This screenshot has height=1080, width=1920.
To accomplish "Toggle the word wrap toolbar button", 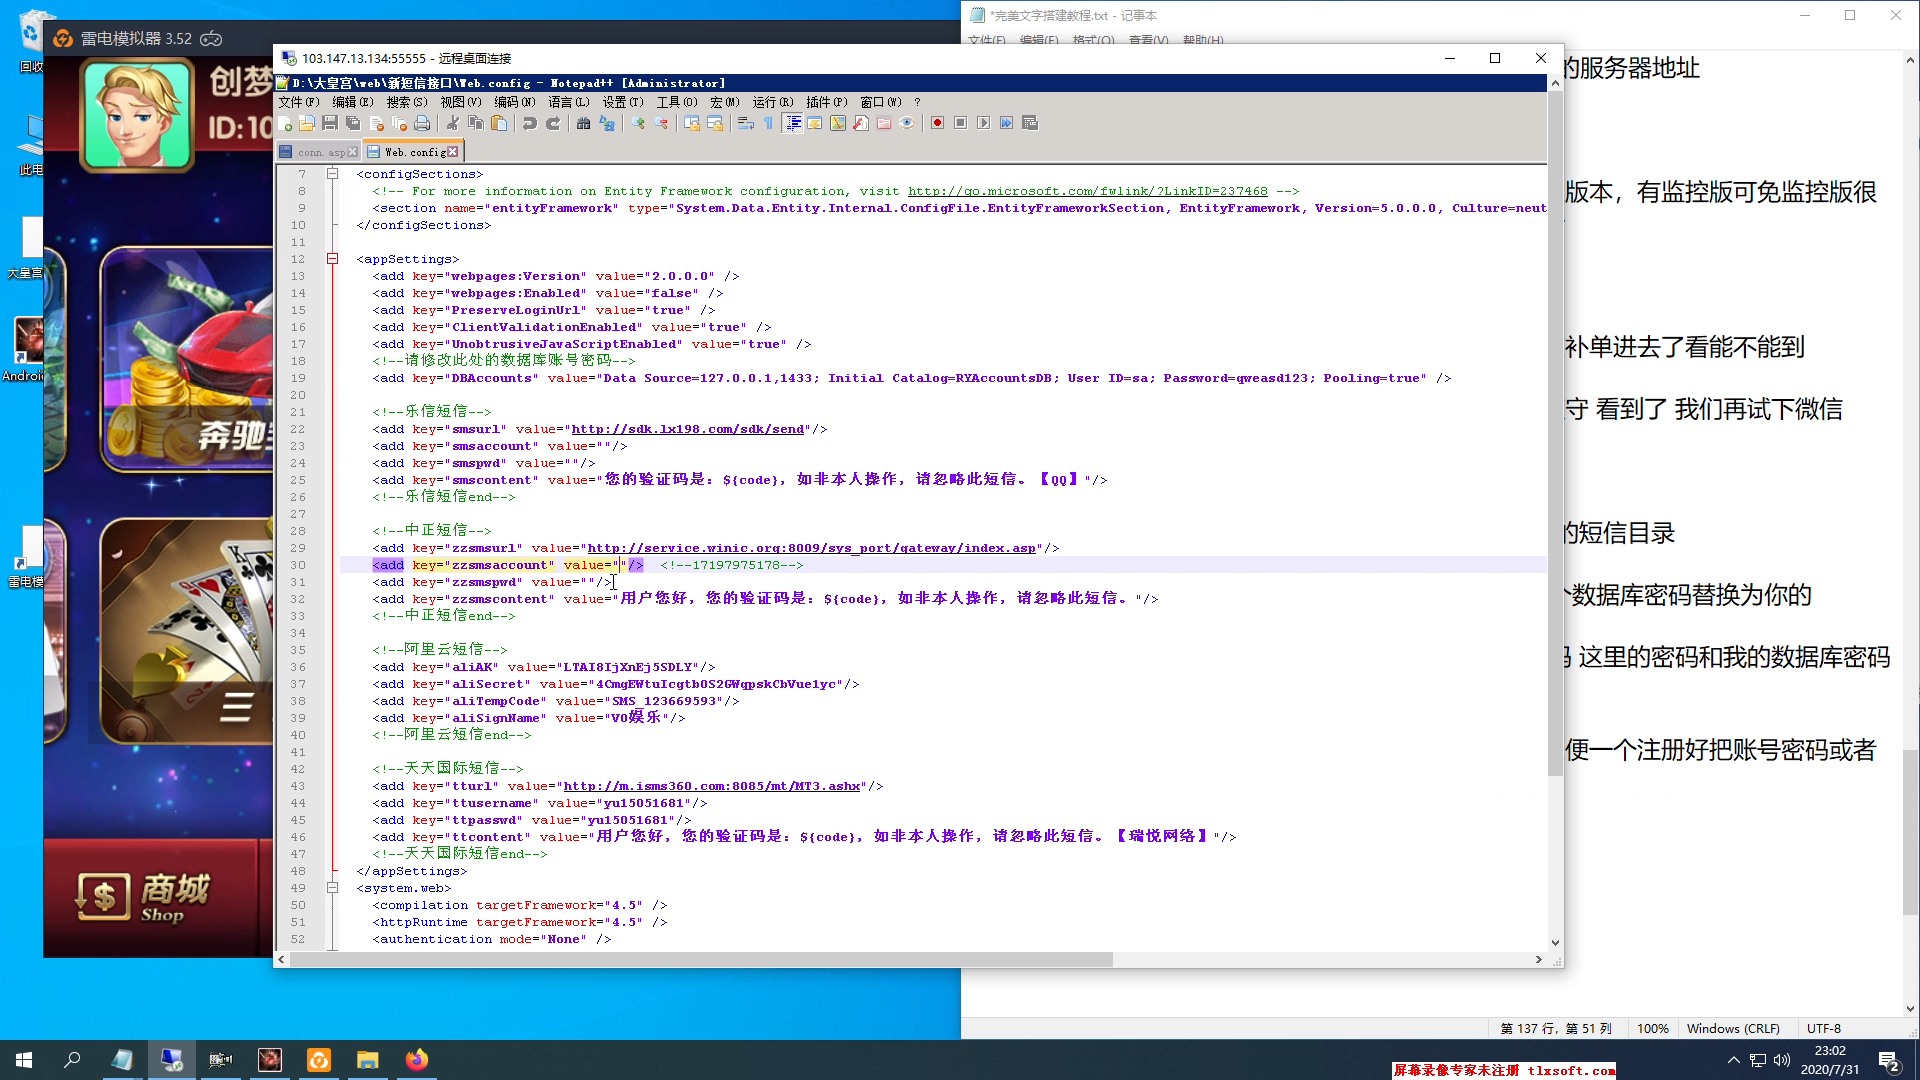I will pos(745,123).
